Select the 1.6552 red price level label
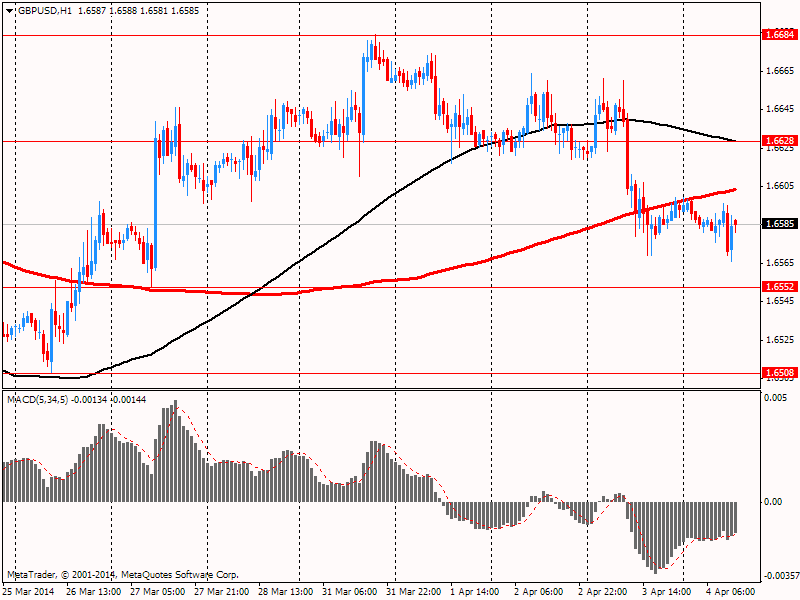800x600 pixels. click(780, 287)
